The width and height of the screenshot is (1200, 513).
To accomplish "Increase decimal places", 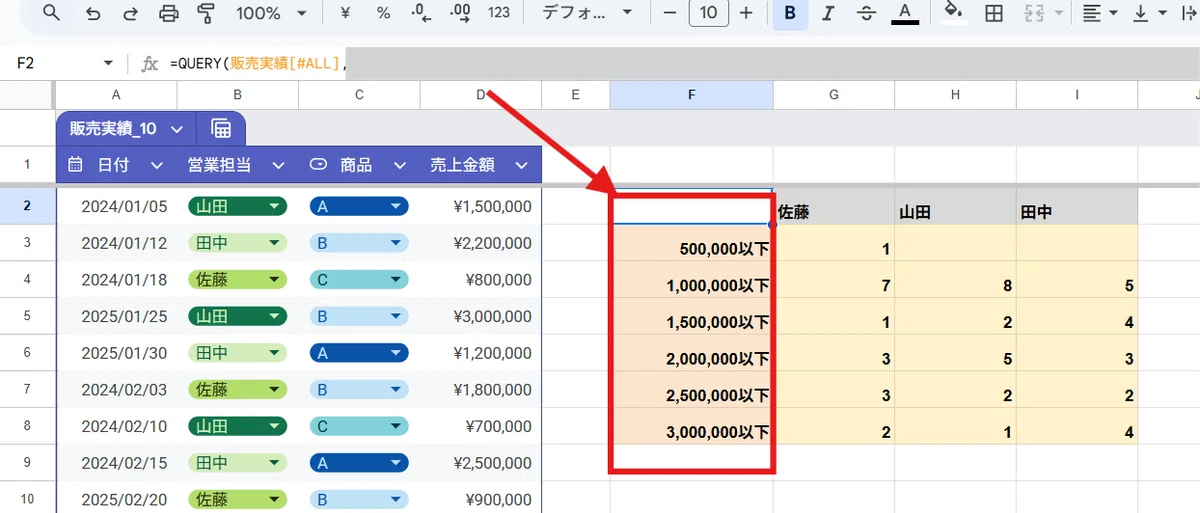I will [x=461, y=13].
